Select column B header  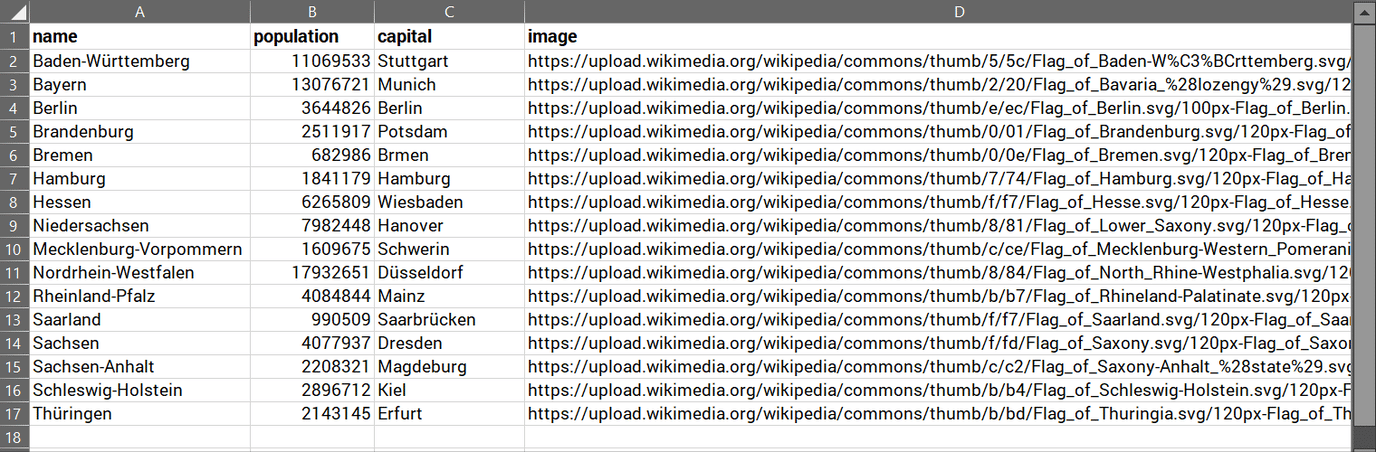[x=312, y=12]
